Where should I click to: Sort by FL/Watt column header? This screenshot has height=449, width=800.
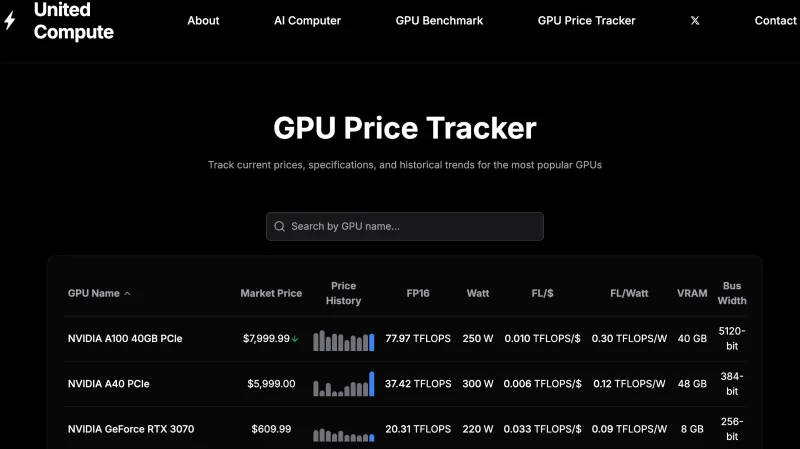coord(629,293)
